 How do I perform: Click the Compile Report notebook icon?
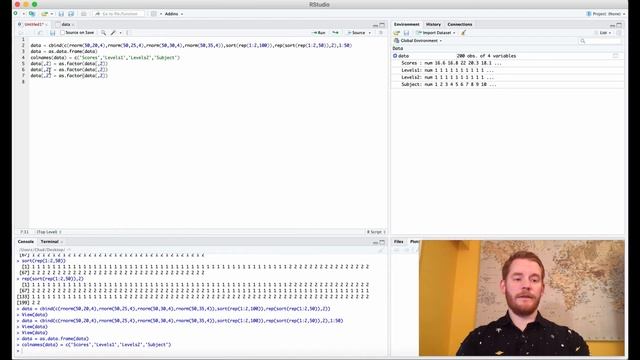coord(128,33)
